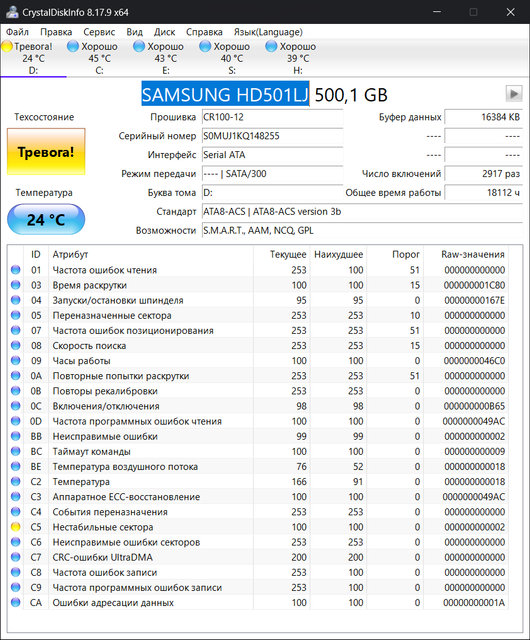Click the standard field ATA8-ACS
The width and height of the screenshot is (530, 640).
point(362,211)
